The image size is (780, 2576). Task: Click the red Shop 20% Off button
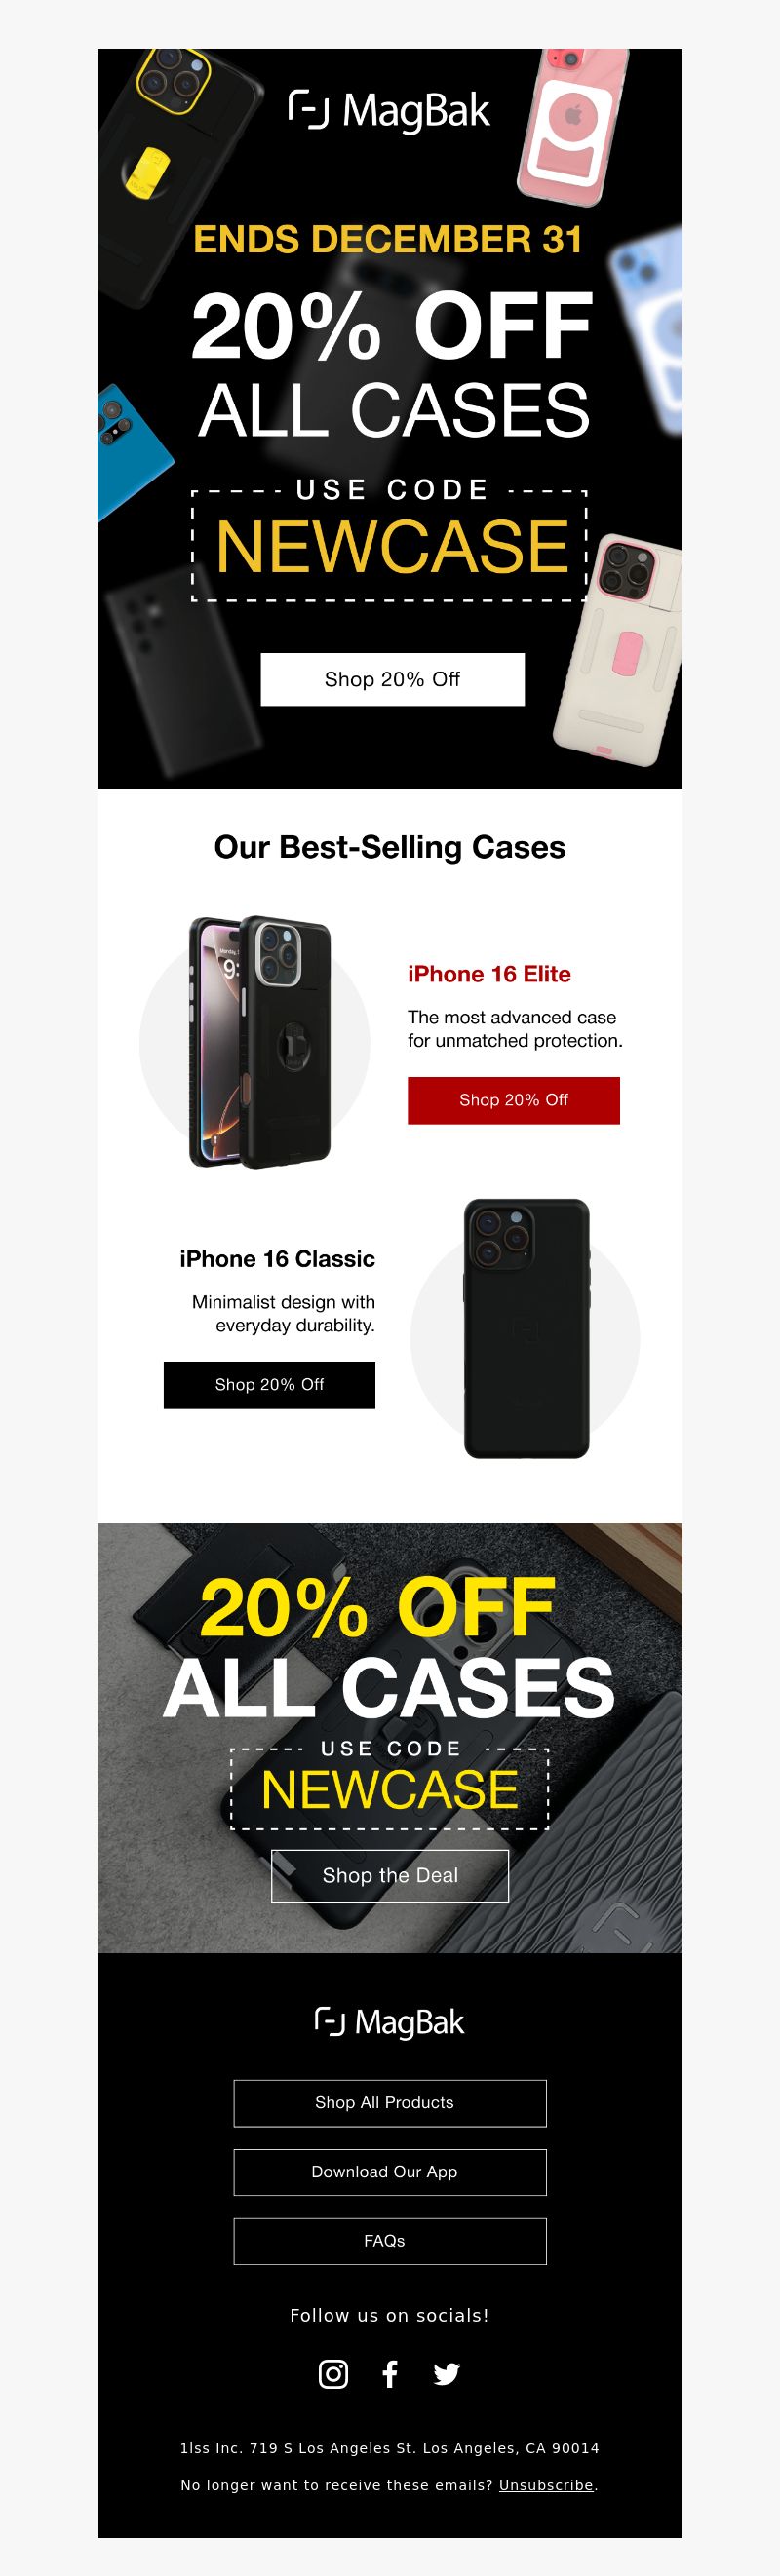tap(513, 1100)
